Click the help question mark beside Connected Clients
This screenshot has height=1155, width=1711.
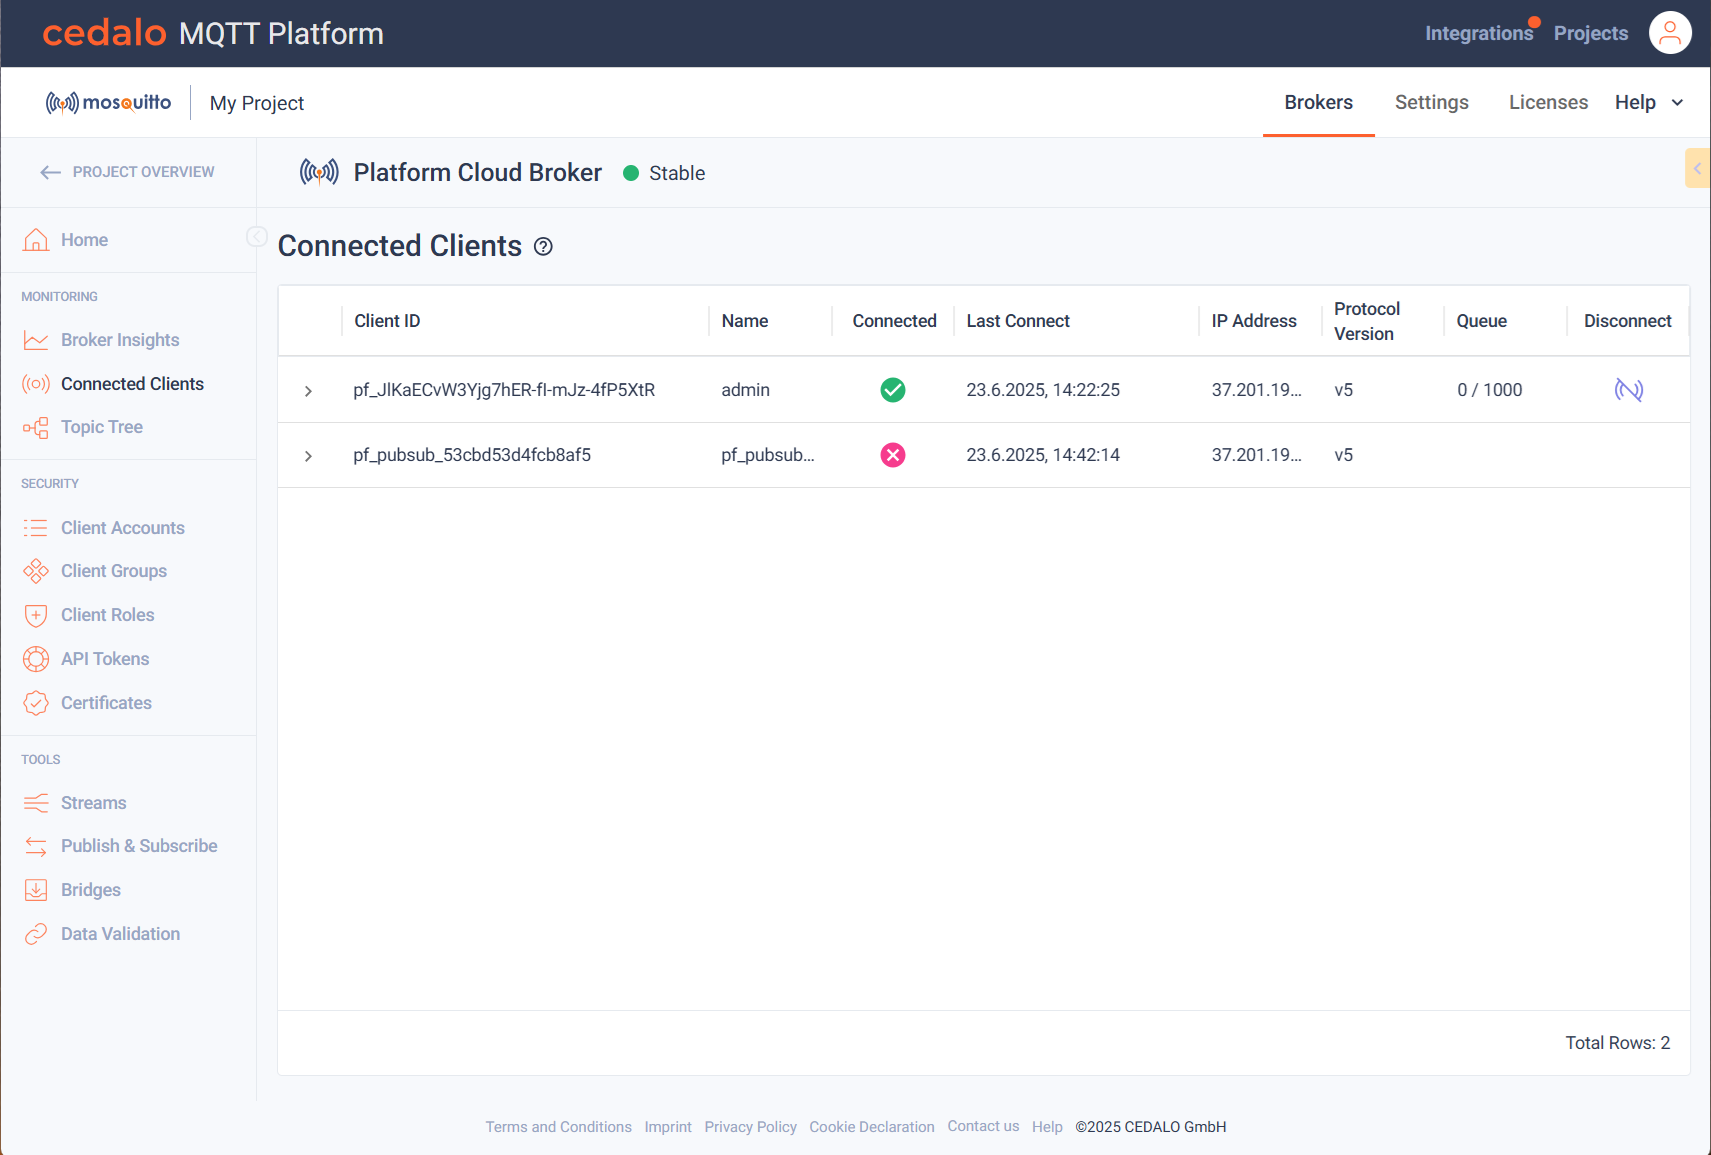543,247
